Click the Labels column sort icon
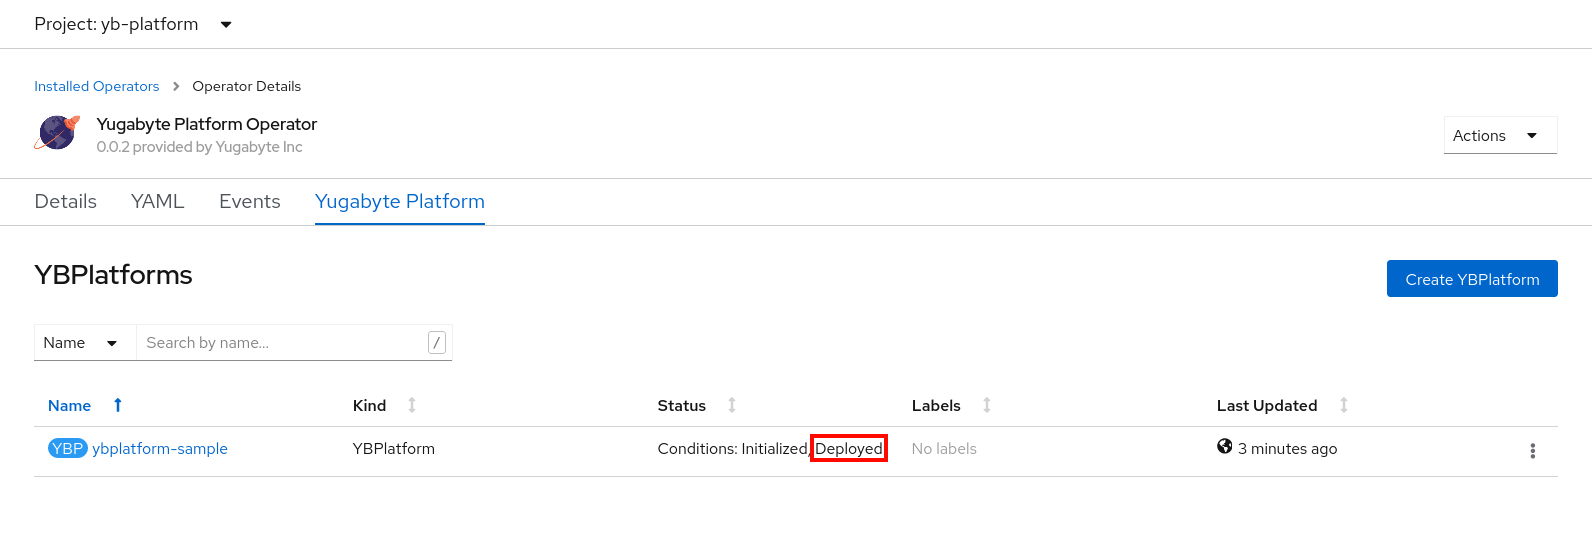This screenshot has height=541, width=1592. tap(987, 405)
